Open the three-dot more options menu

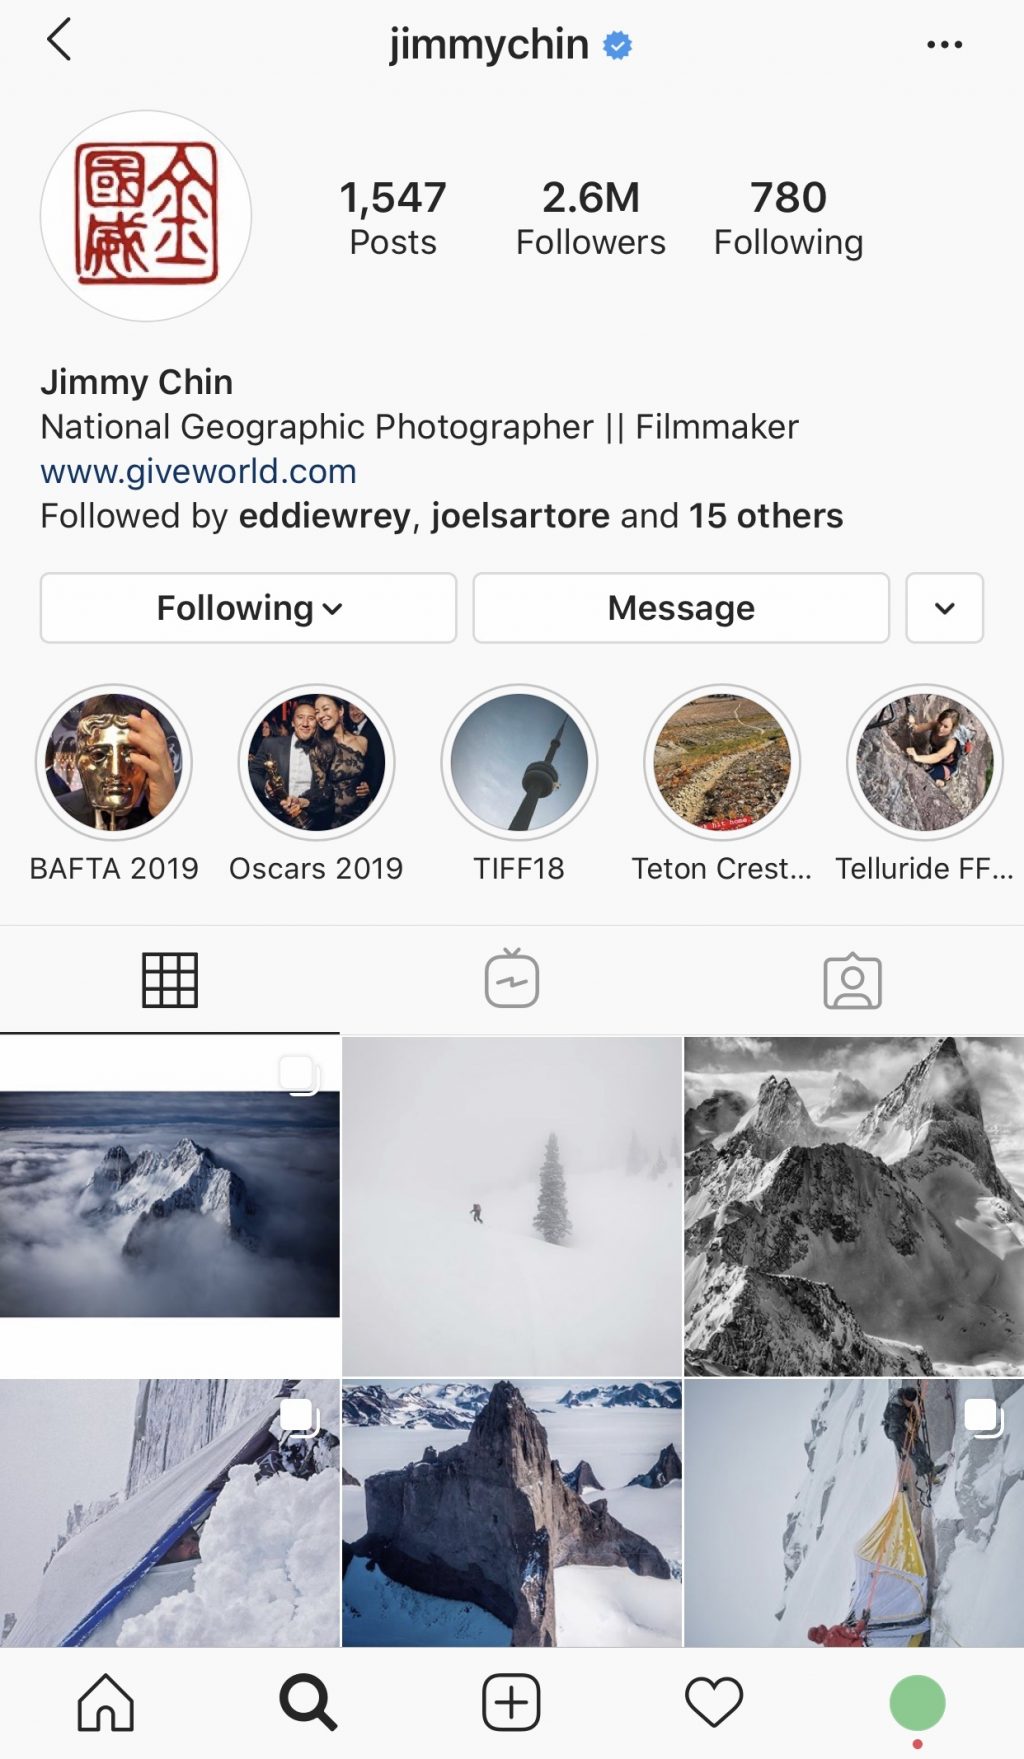point(944,44)
